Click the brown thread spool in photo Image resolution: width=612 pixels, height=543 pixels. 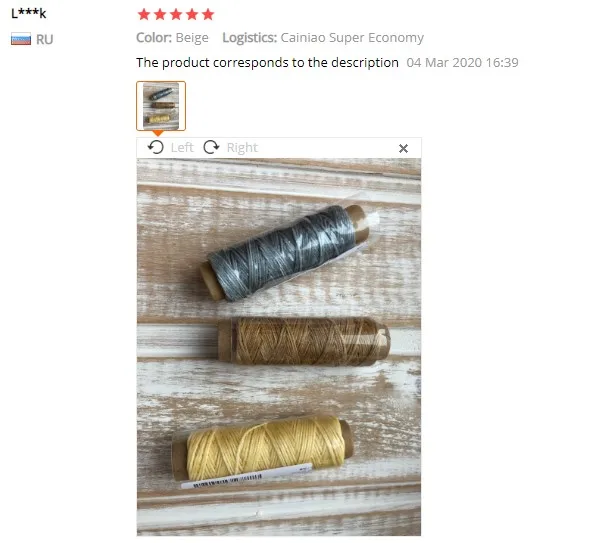coord(304,340)
